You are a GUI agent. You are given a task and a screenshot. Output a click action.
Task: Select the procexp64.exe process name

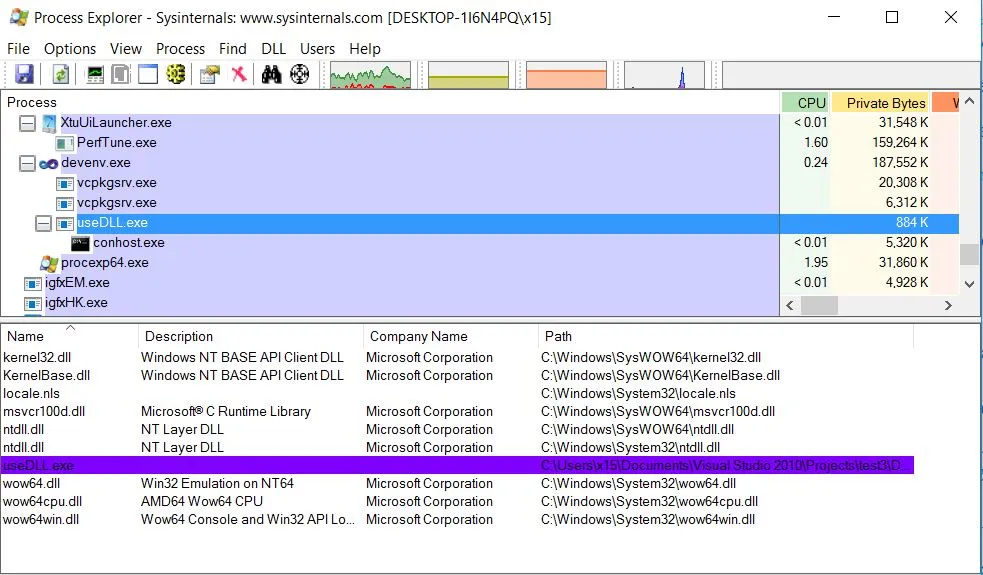105,263
